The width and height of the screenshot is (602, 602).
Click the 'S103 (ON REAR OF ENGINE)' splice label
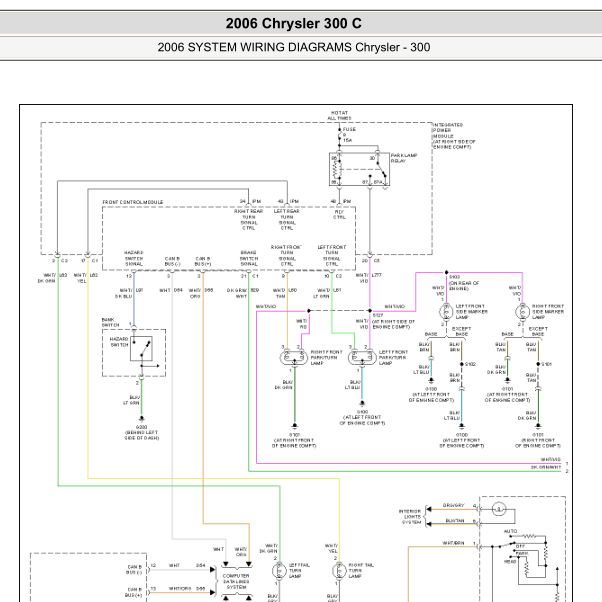tap(464, 283)
